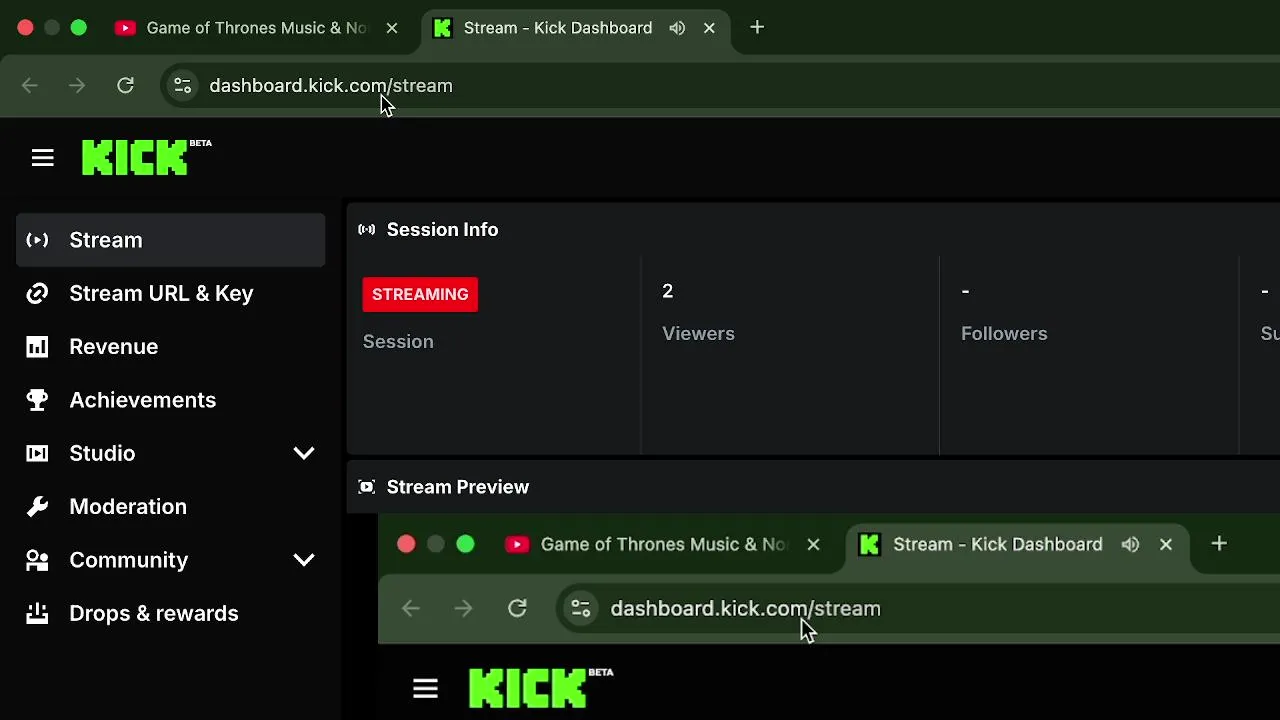Open the Stream page in the sidebar
The height and width of the screenshot is (720, 1280).
coord(170,240)
